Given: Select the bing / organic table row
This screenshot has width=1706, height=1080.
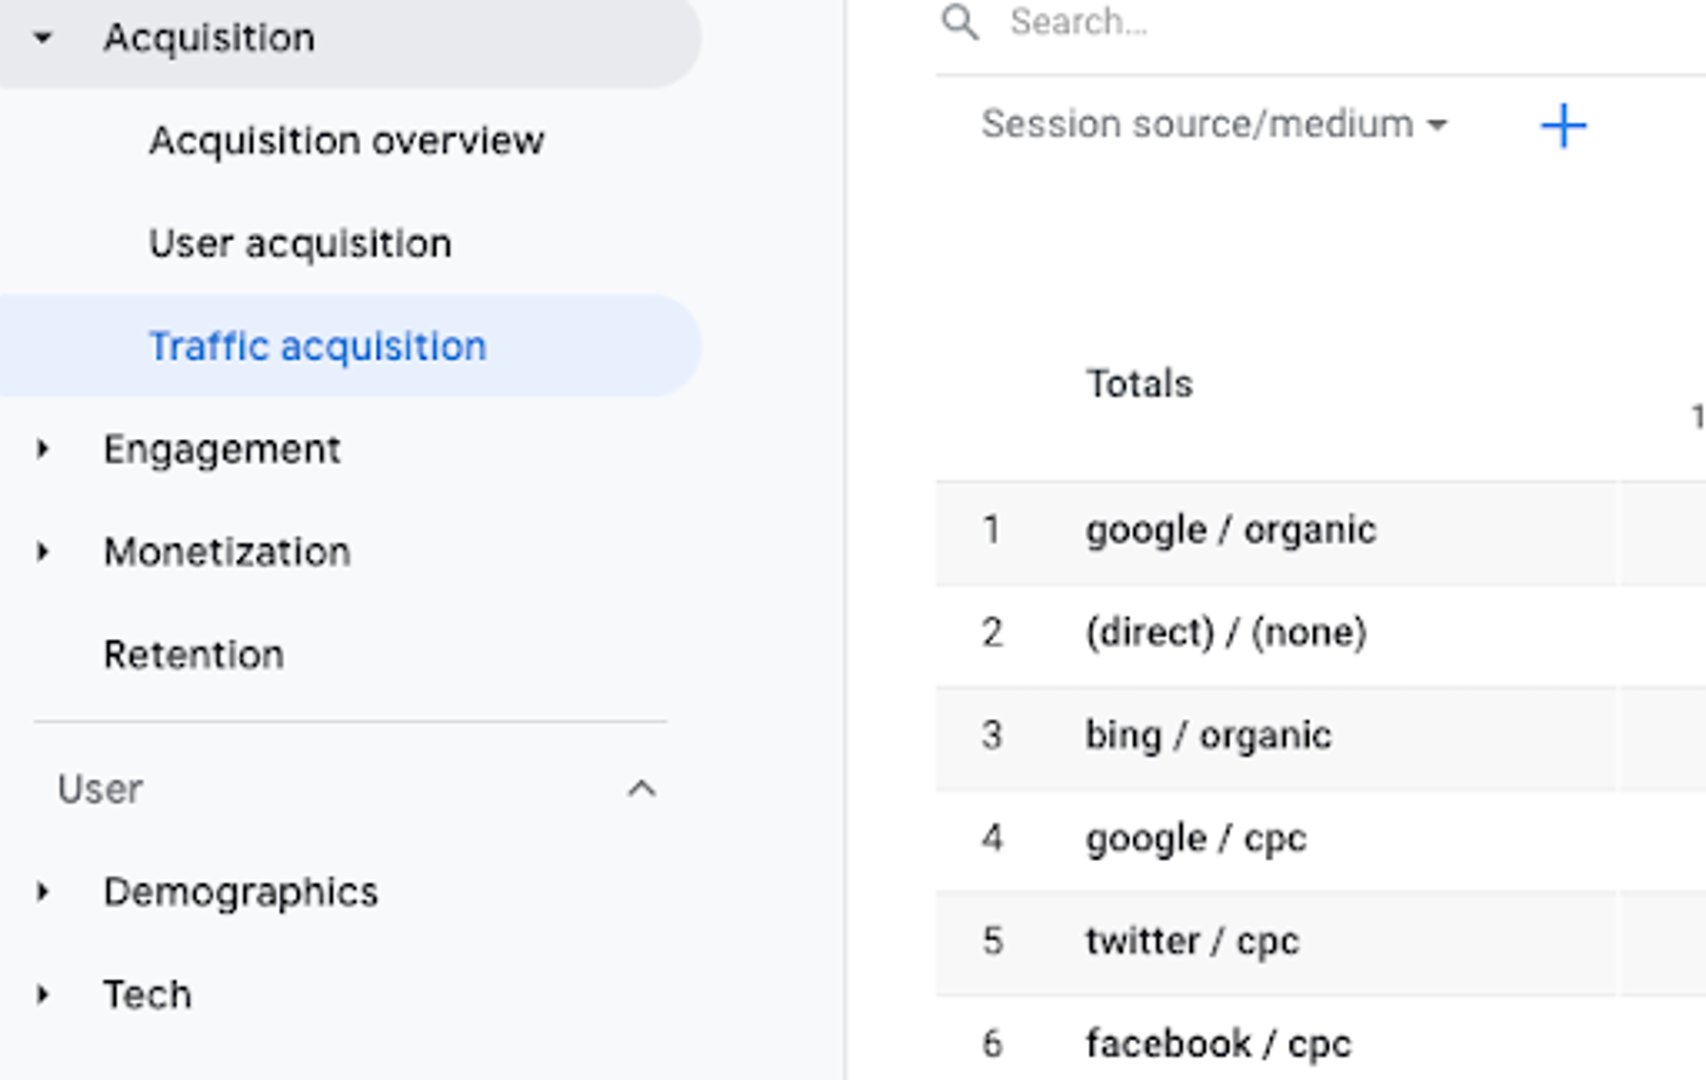Looking at the screenshot, I should pyautogui.click(x=1210, y=735).
